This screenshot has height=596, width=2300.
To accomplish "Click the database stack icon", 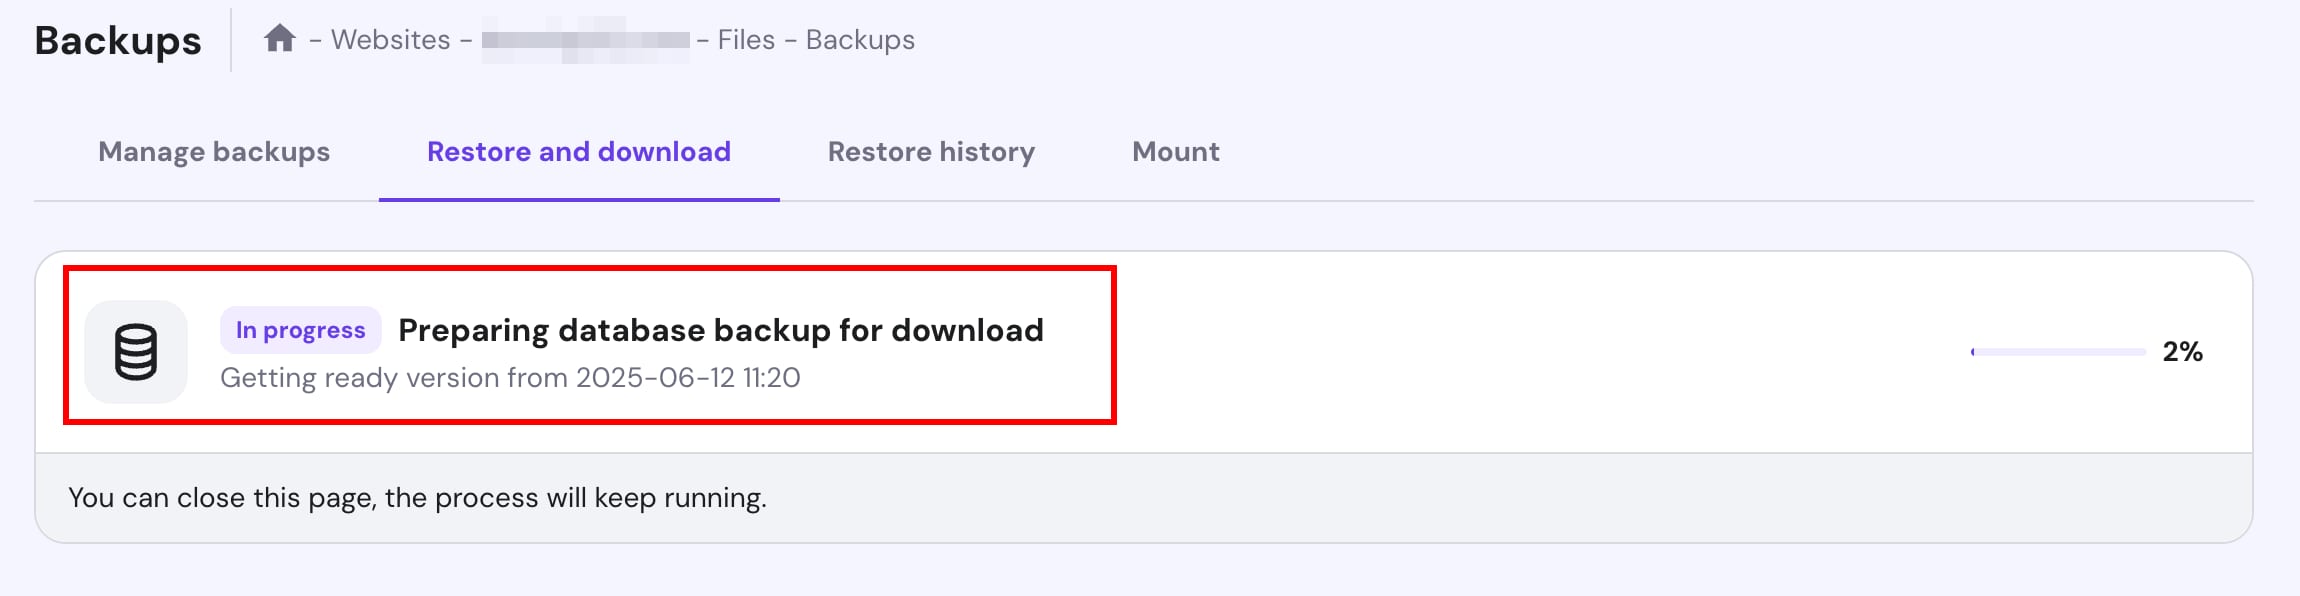I will [x=136, y=352].
